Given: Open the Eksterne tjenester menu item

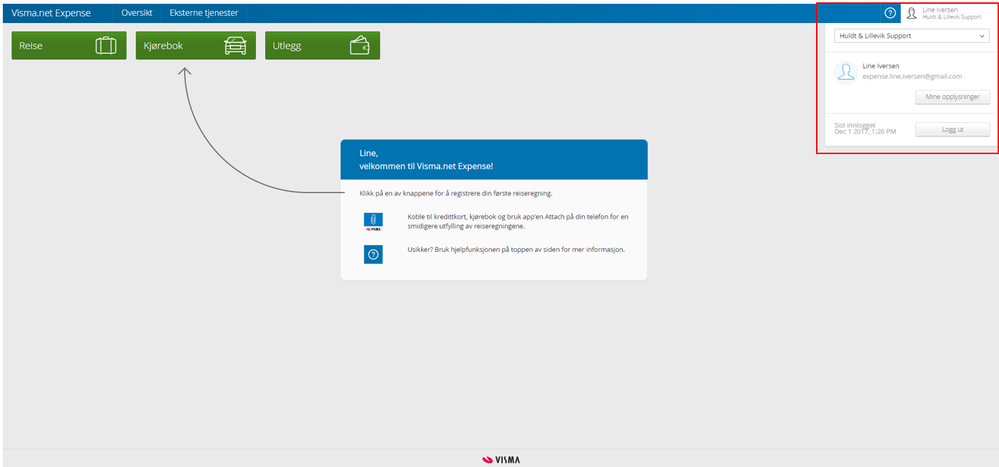Looking at the screenshot, I should pos(204,13).
